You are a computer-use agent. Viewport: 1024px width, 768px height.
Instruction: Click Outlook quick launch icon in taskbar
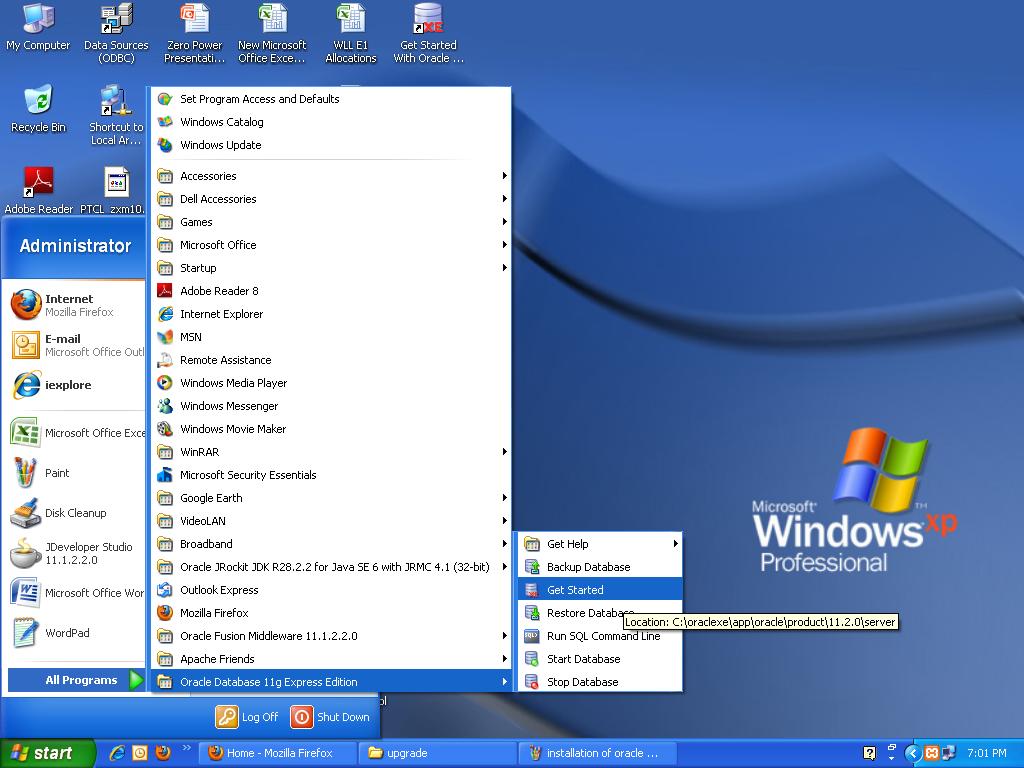140,753
